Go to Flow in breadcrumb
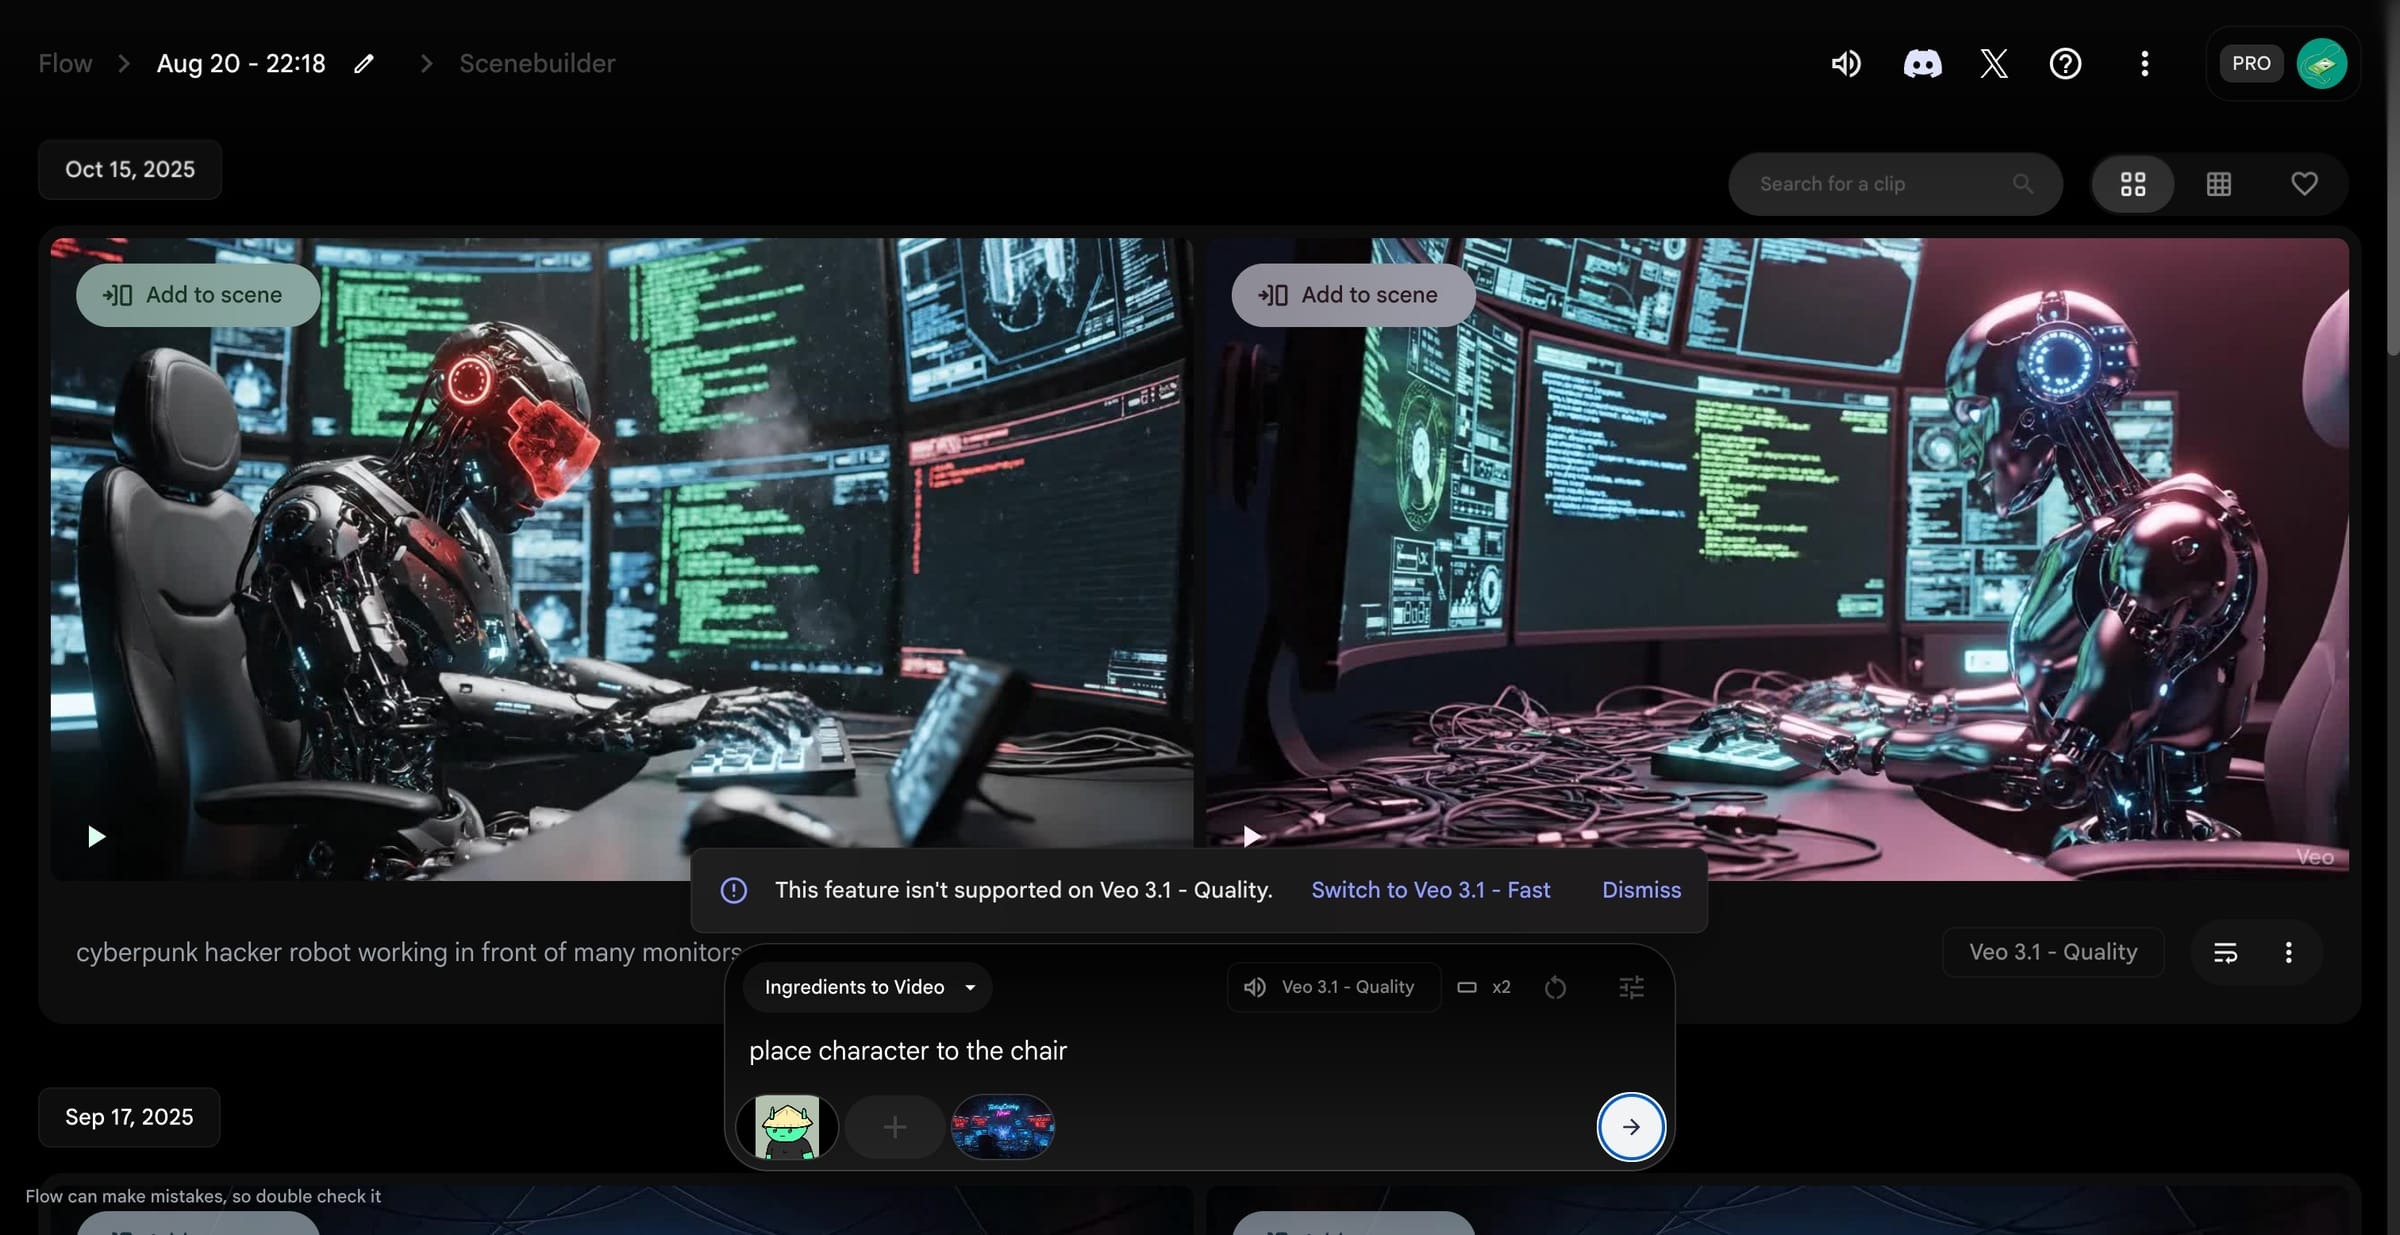Screen dimensions: 2400x1235 pyautogui.click(x=65, y=64)
